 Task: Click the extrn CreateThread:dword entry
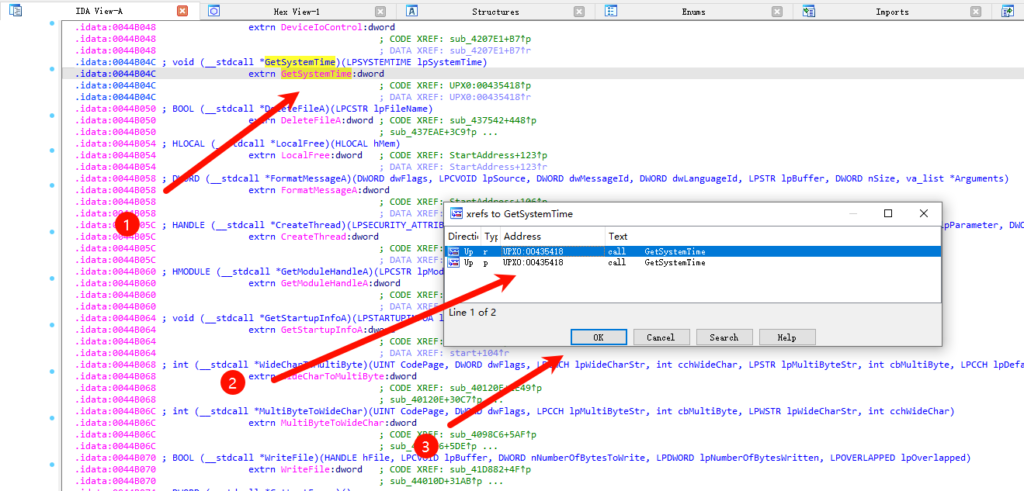(313, 236)
